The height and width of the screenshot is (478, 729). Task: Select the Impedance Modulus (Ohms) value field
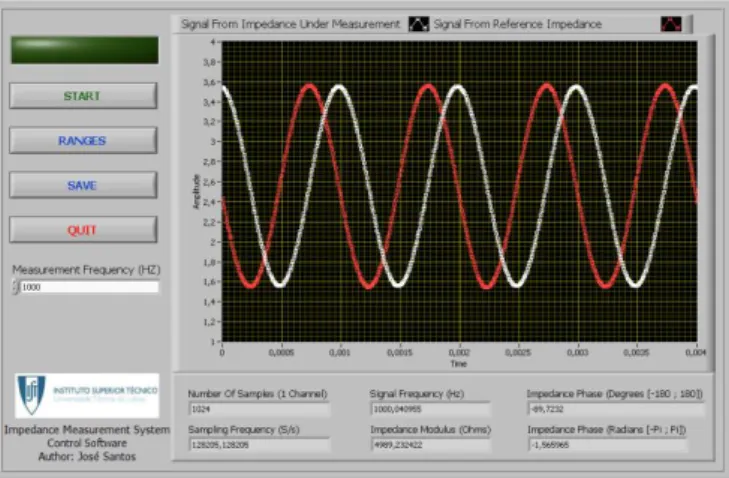[x=431, y=445]
